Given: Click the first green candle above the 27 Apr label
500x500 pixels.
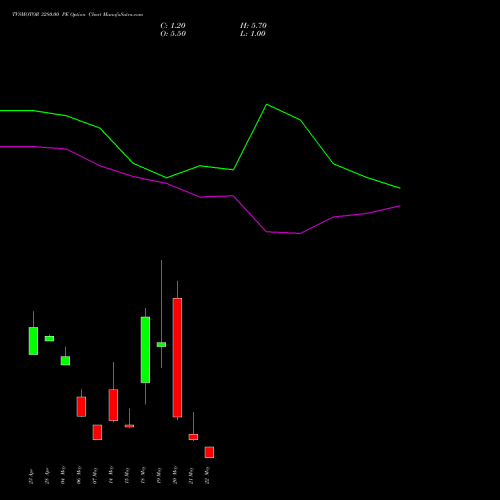Looking at the screenshot, I should (x=33, y=341).
